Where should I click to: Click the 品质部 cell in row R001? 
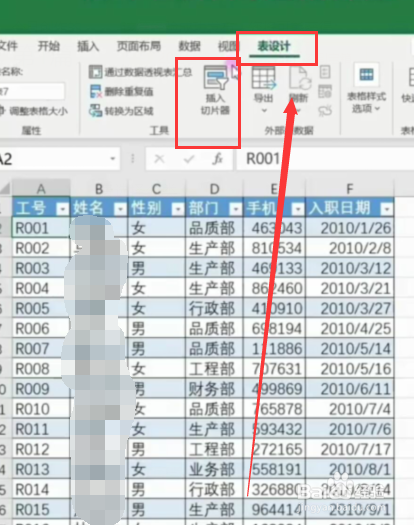(x=214, y=228)
